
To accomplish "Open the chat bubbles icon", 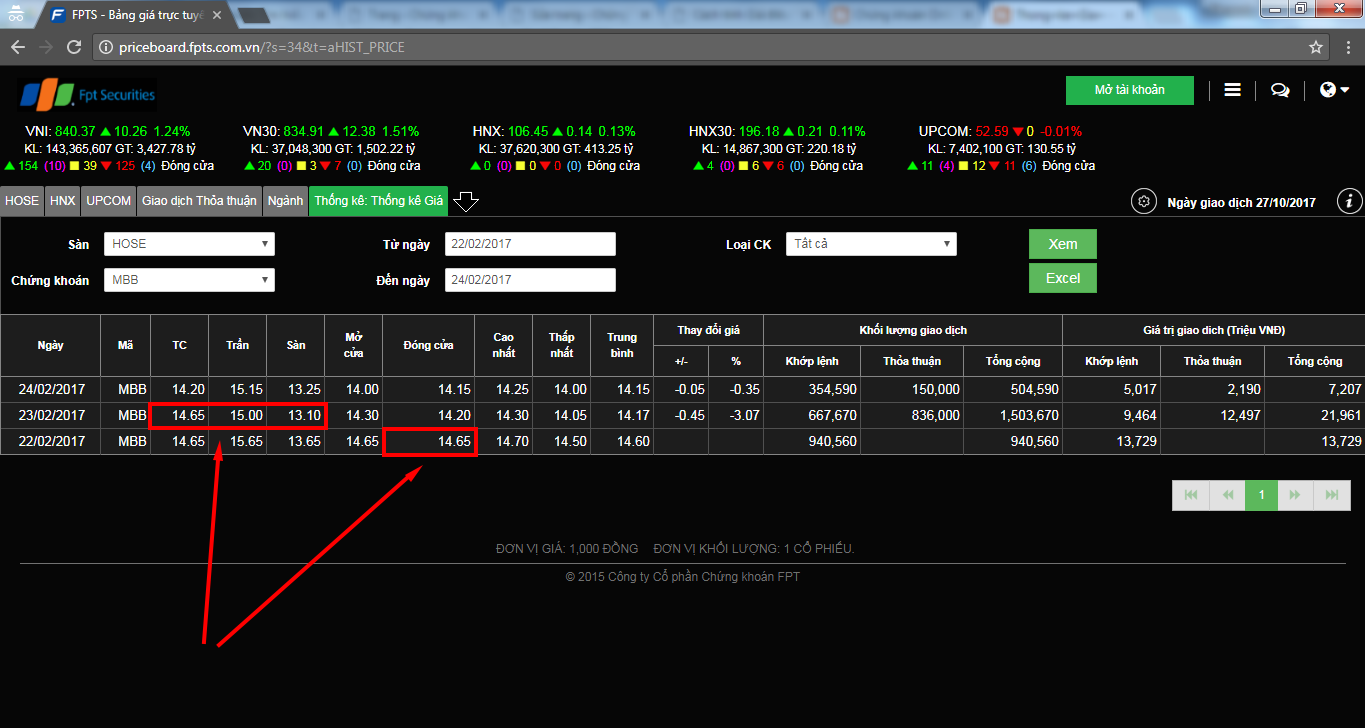I will pos(1280,90).
